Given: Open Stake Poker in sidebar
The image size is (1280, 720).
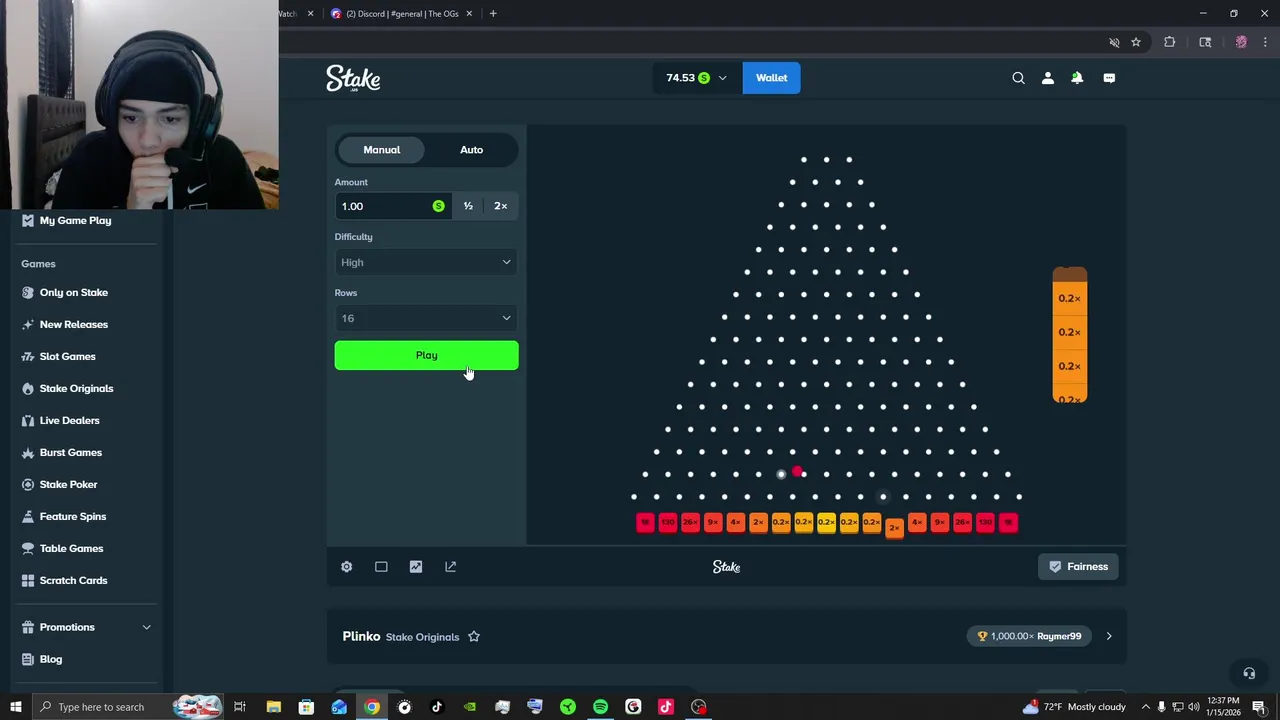Looking at the screenshot, I should pyautogui.click(x=68, y=484).
